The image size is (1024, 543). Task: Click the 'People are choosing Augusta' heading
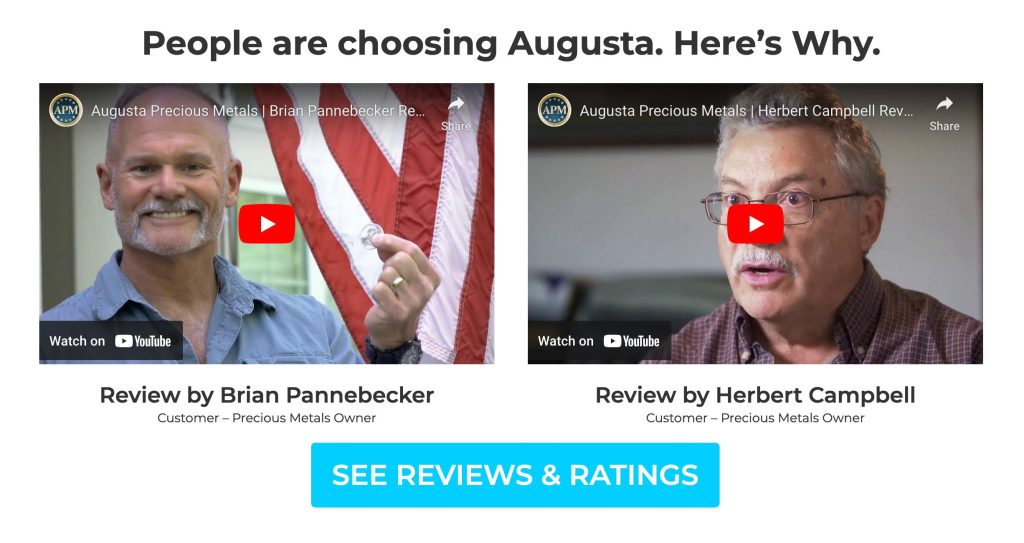[x=511, y=44]
